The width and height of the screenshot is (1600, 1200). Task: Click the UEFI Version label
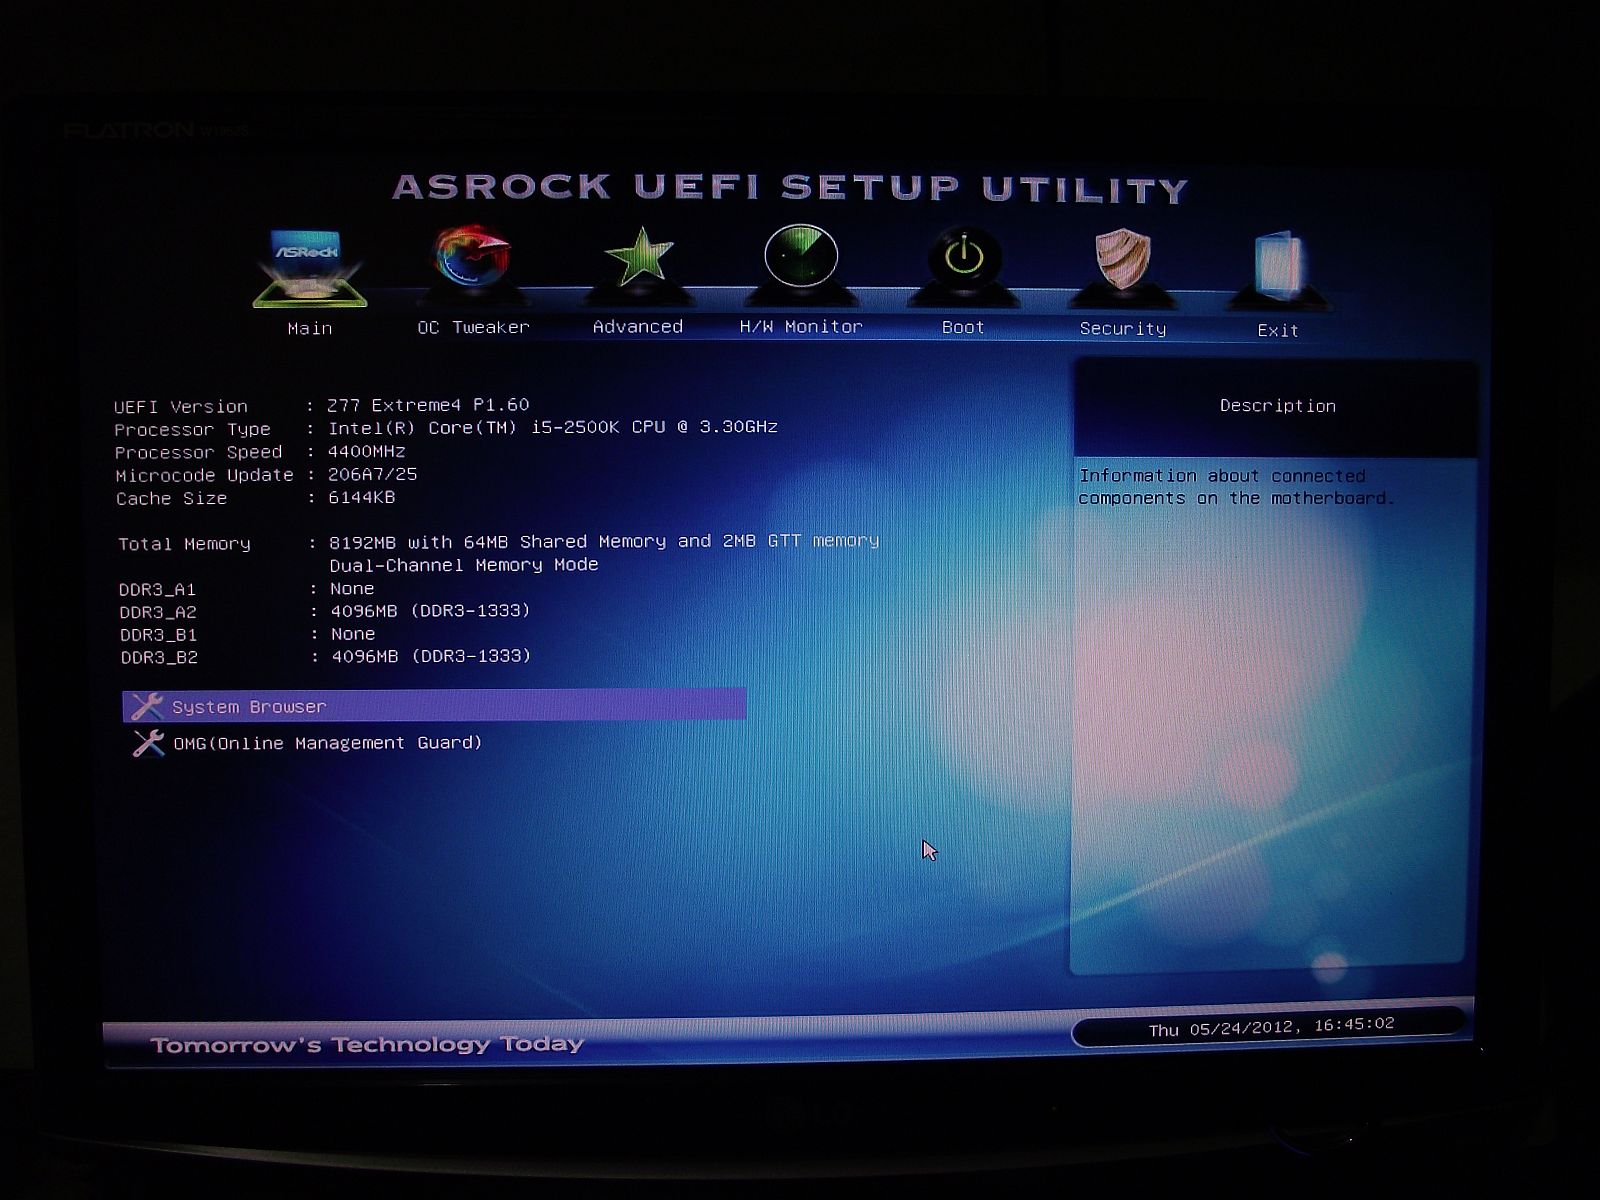(181, 407)
